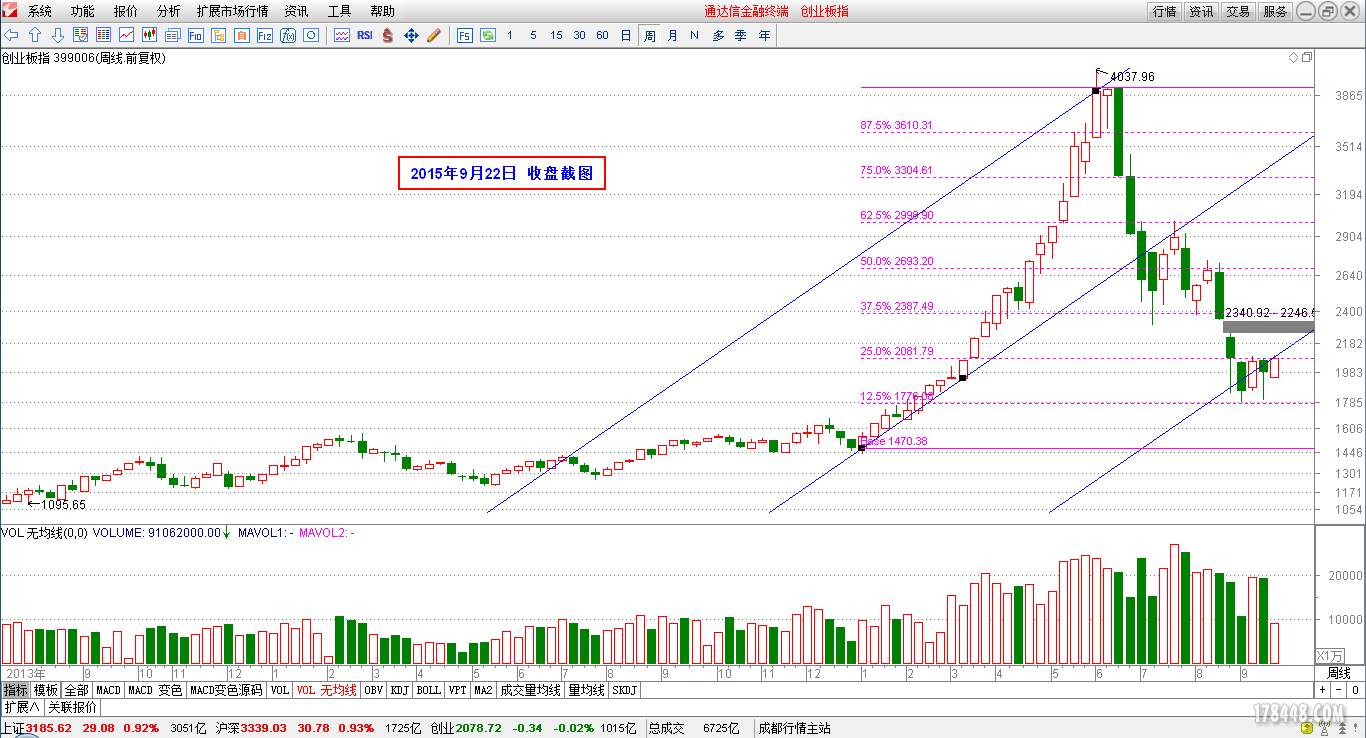Screen dimensions: 1366x738
Task: Click the candlestick chart icon
Action: click(x=149, y=35)
